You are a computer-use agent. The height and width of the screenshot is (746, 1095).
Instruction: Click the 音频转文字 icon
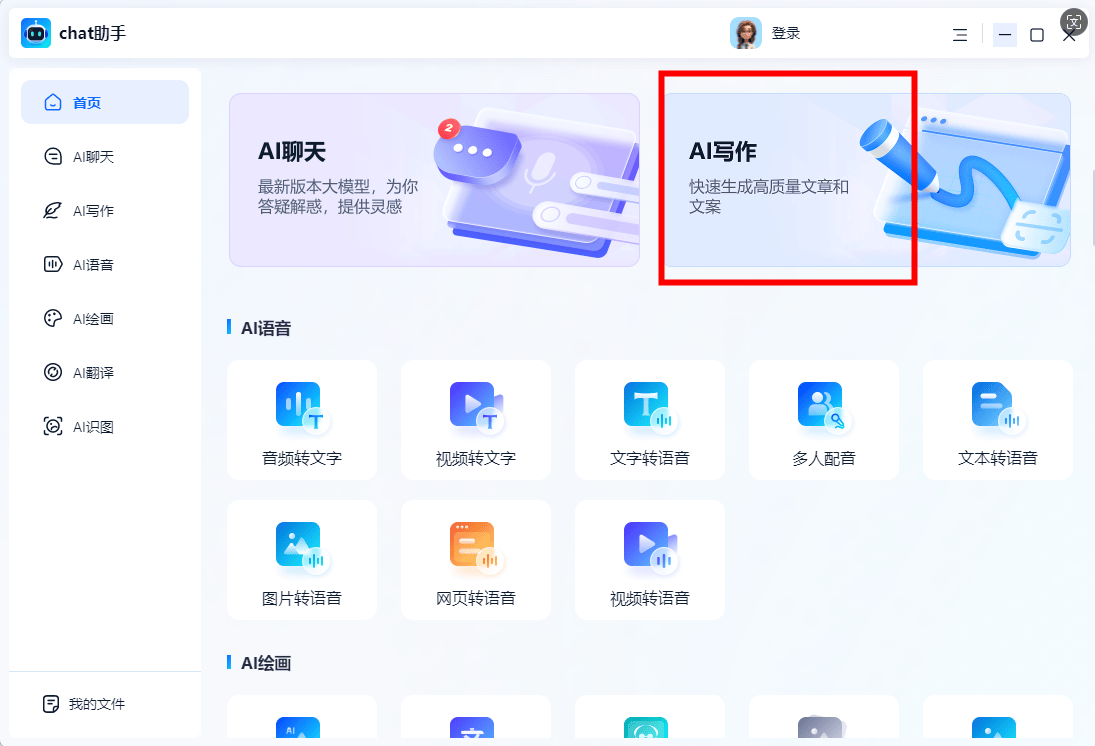pyautogui.click(x=302, y=407)
